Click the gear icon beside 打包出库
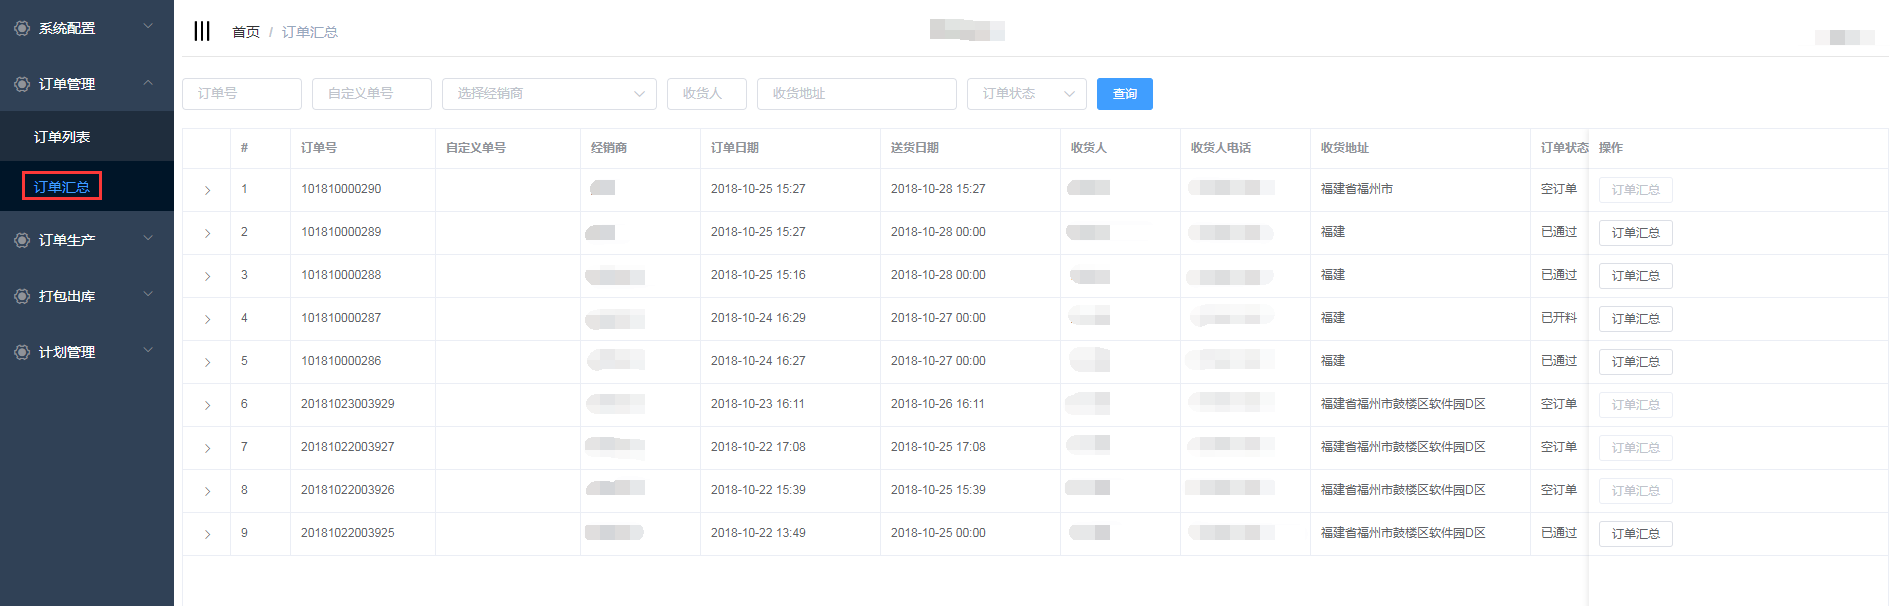 (x=22, y=296)
